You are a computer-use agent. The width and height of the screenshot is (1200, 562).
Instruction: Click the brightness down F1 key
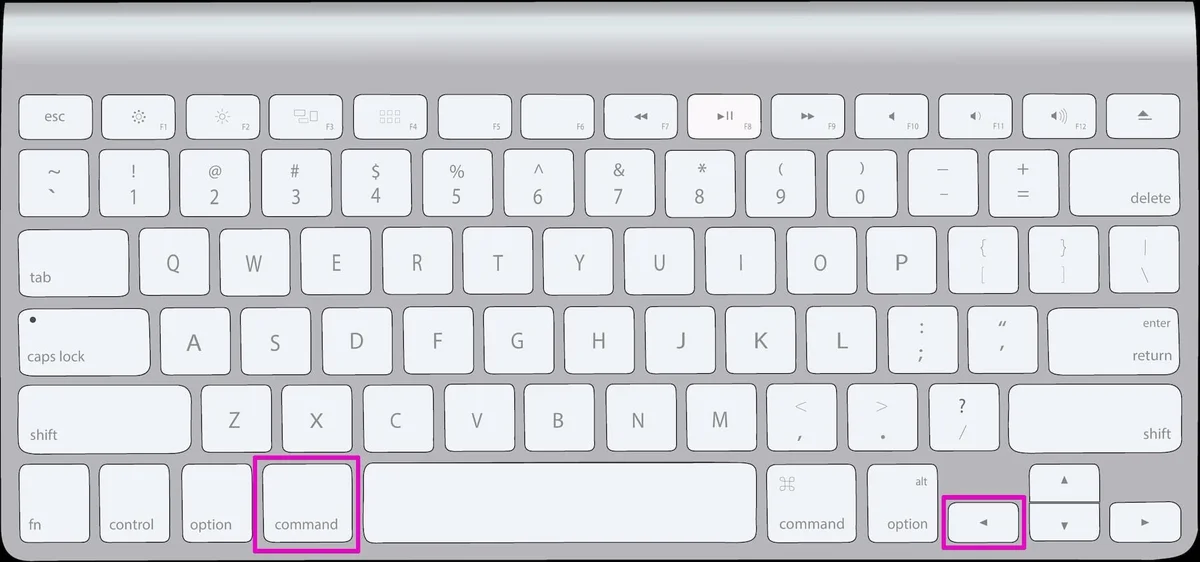click(x=138, y=117)
